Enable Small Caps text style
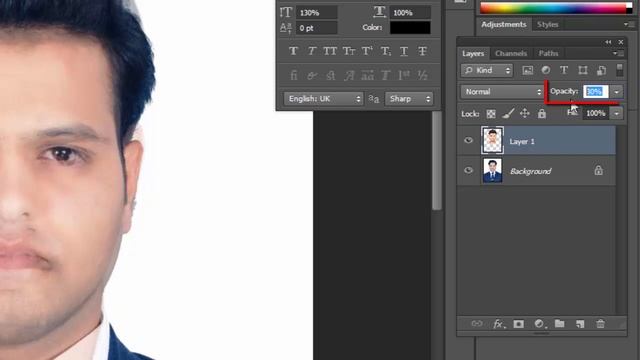The height and width of the screenshot is (360, 640). pos(349,51)
